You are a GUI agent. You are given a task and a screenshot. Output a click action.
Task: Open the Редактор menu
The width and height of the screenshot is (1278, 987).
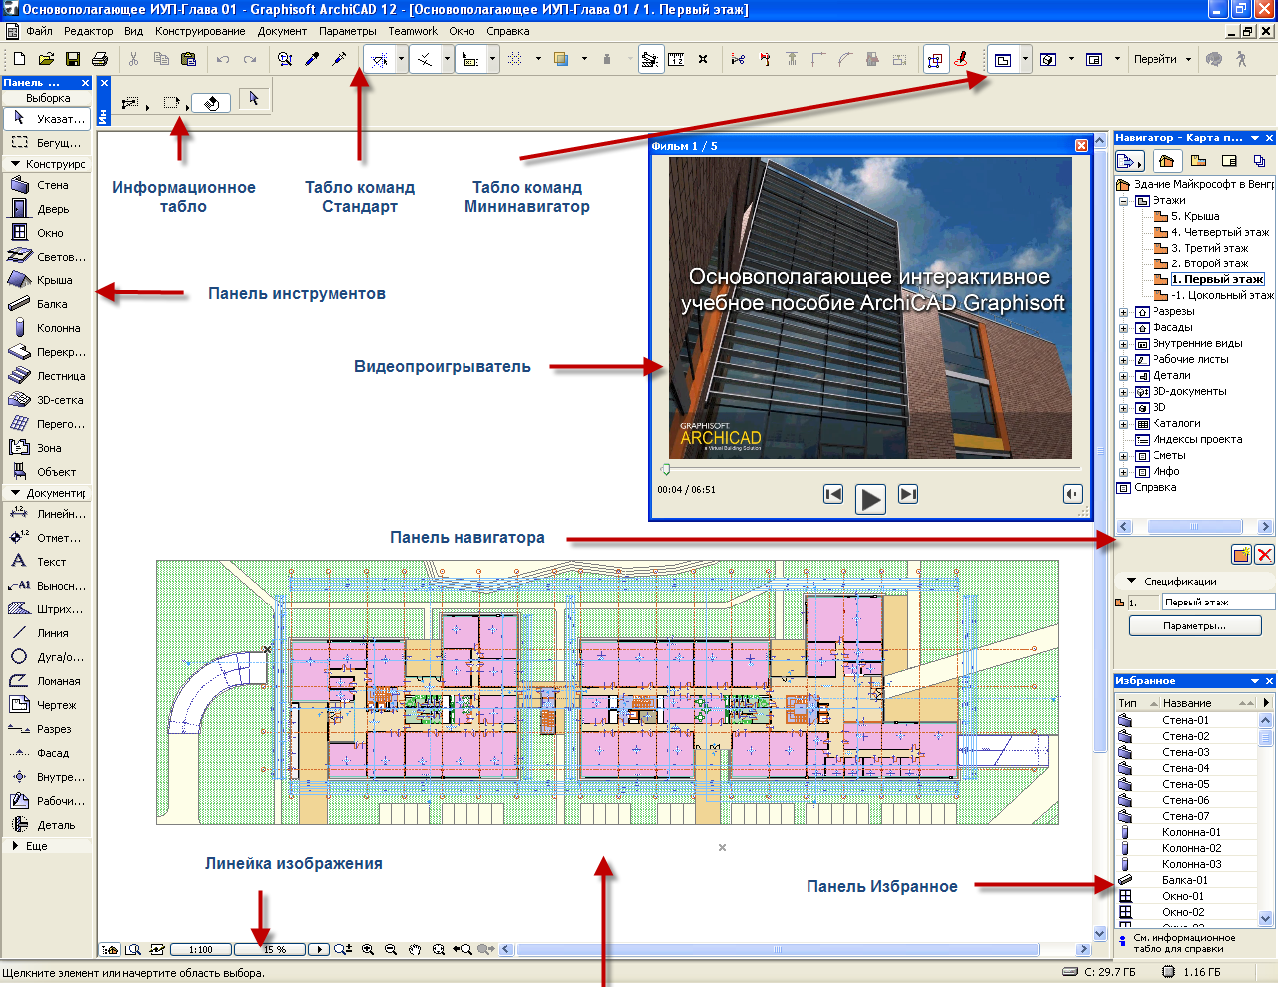pos(89,31)
